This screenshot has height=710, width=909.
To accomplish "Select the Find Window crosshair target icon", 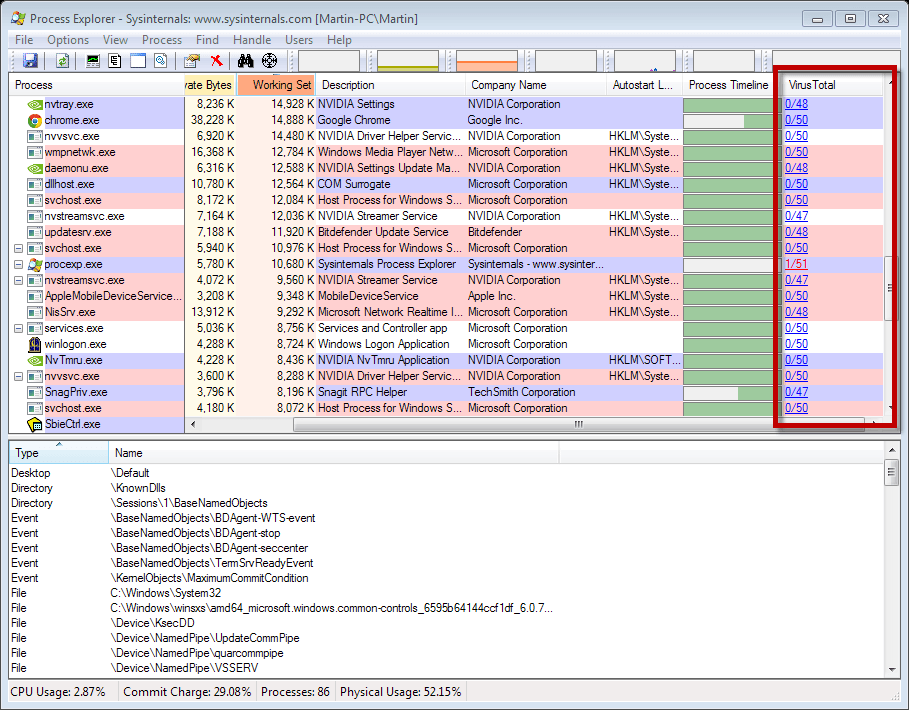I will coord(270,60).
